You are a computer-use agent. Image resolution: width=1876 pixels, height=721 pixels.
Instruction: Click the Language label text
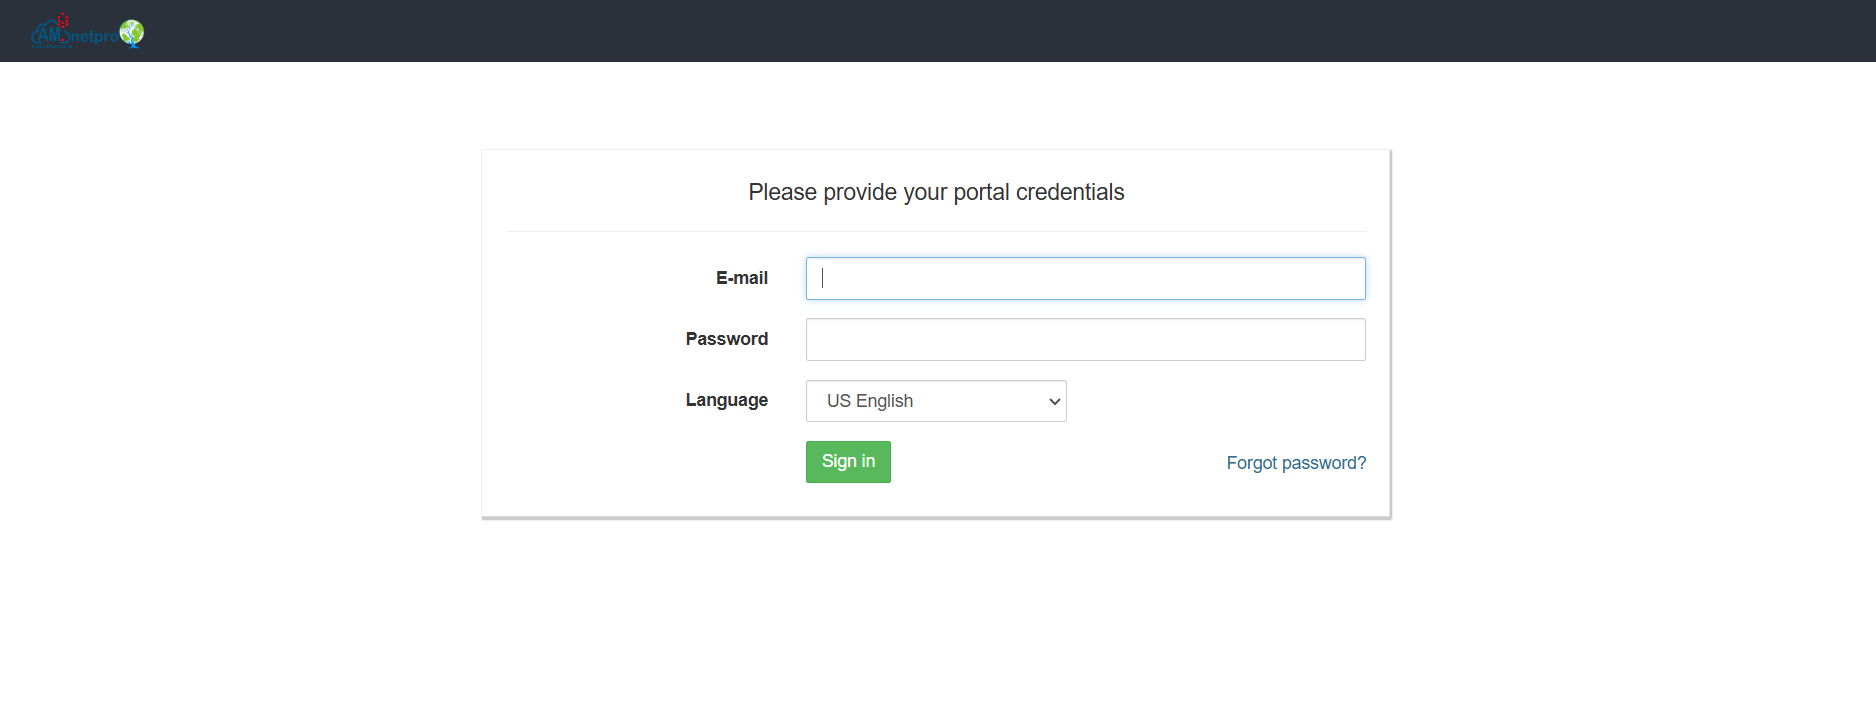[726, 400]
